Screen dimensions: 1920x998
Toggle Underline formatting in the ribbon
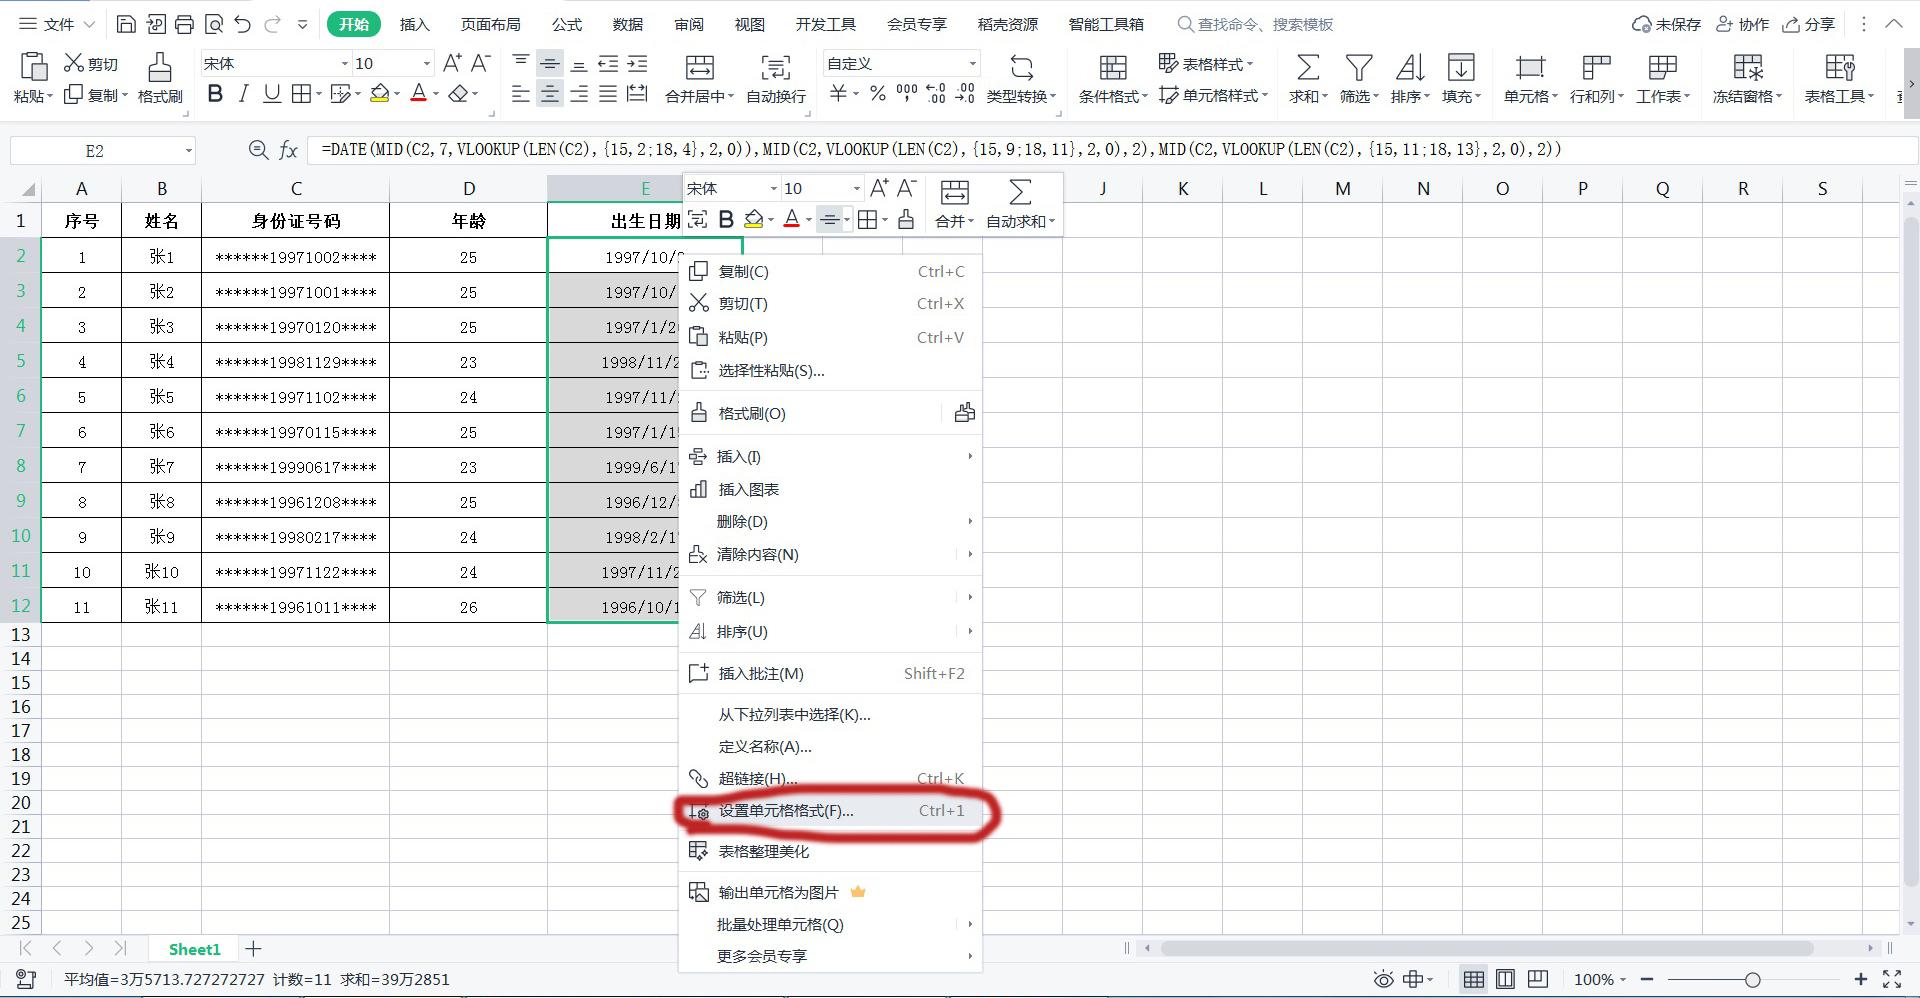coord(271,94)
